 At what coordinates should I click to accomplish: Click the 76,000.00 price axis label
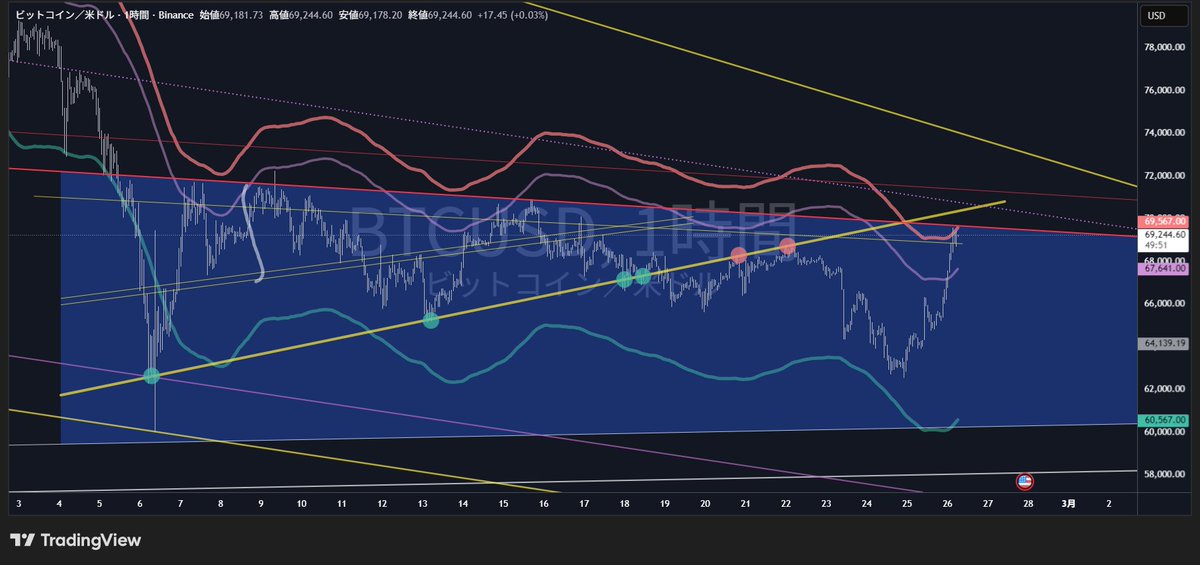pyautogui.click(x=1164, y=90)
